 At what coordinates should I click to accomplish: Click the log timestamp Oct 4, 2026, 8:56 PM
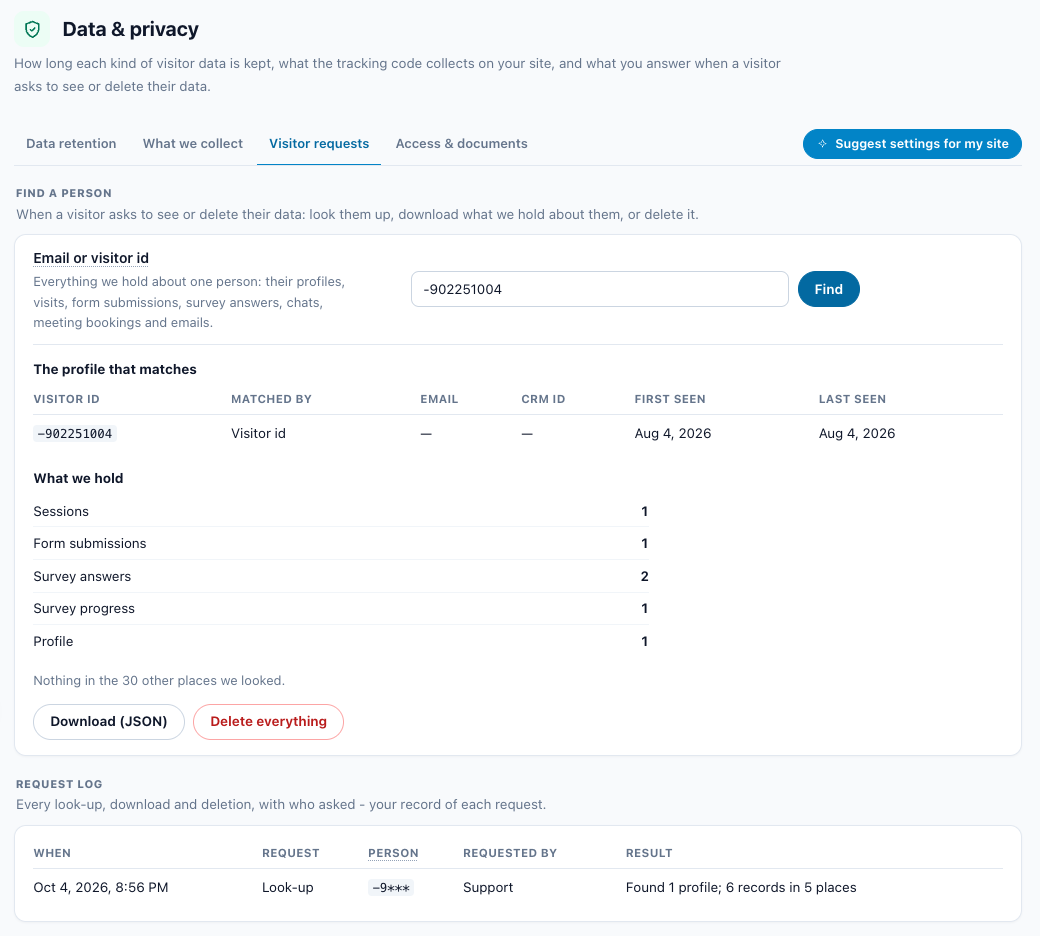pos(101,888)
